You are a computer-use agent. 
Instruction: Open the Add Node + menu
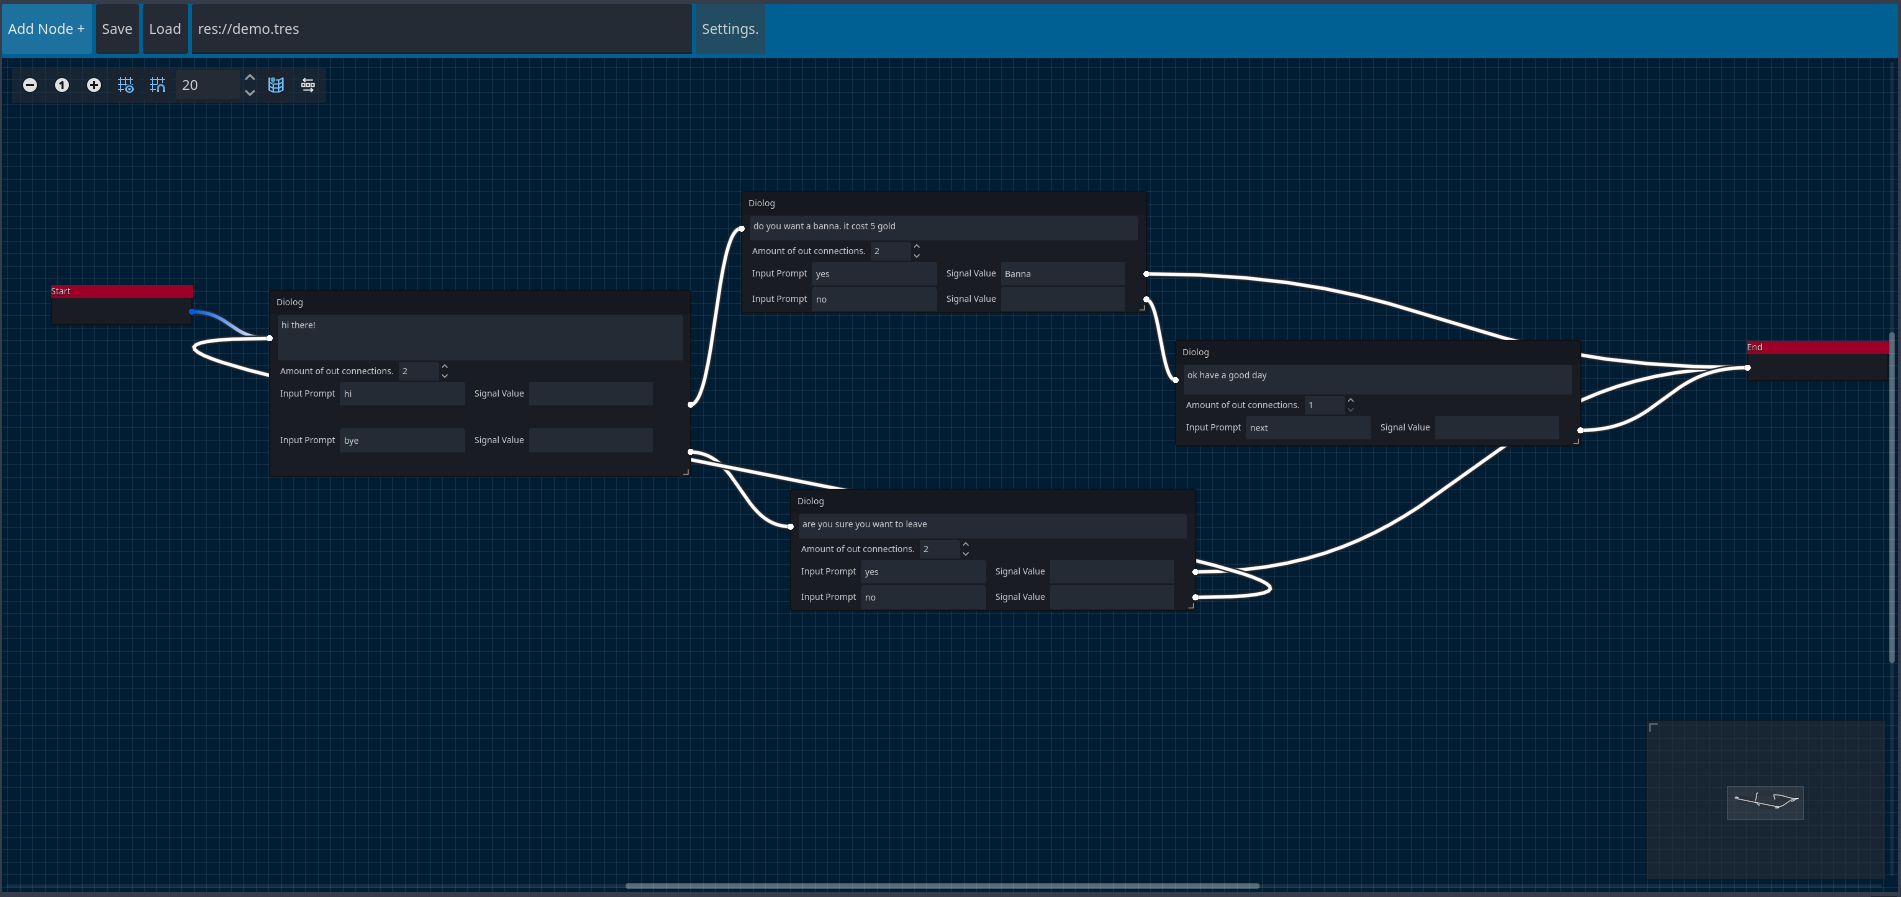(x=46, y=29)
